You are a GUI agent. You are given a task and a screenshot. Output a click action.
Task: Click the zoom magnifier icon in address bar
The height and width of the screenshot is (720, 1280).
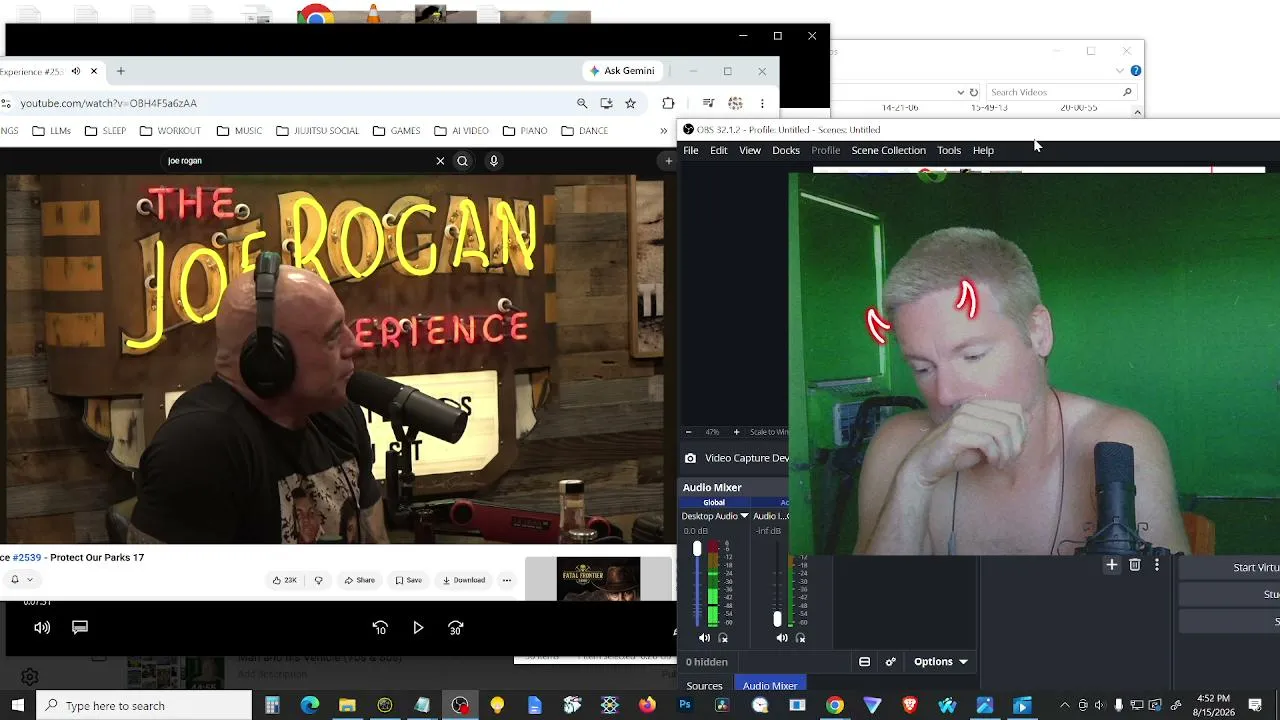582,103
